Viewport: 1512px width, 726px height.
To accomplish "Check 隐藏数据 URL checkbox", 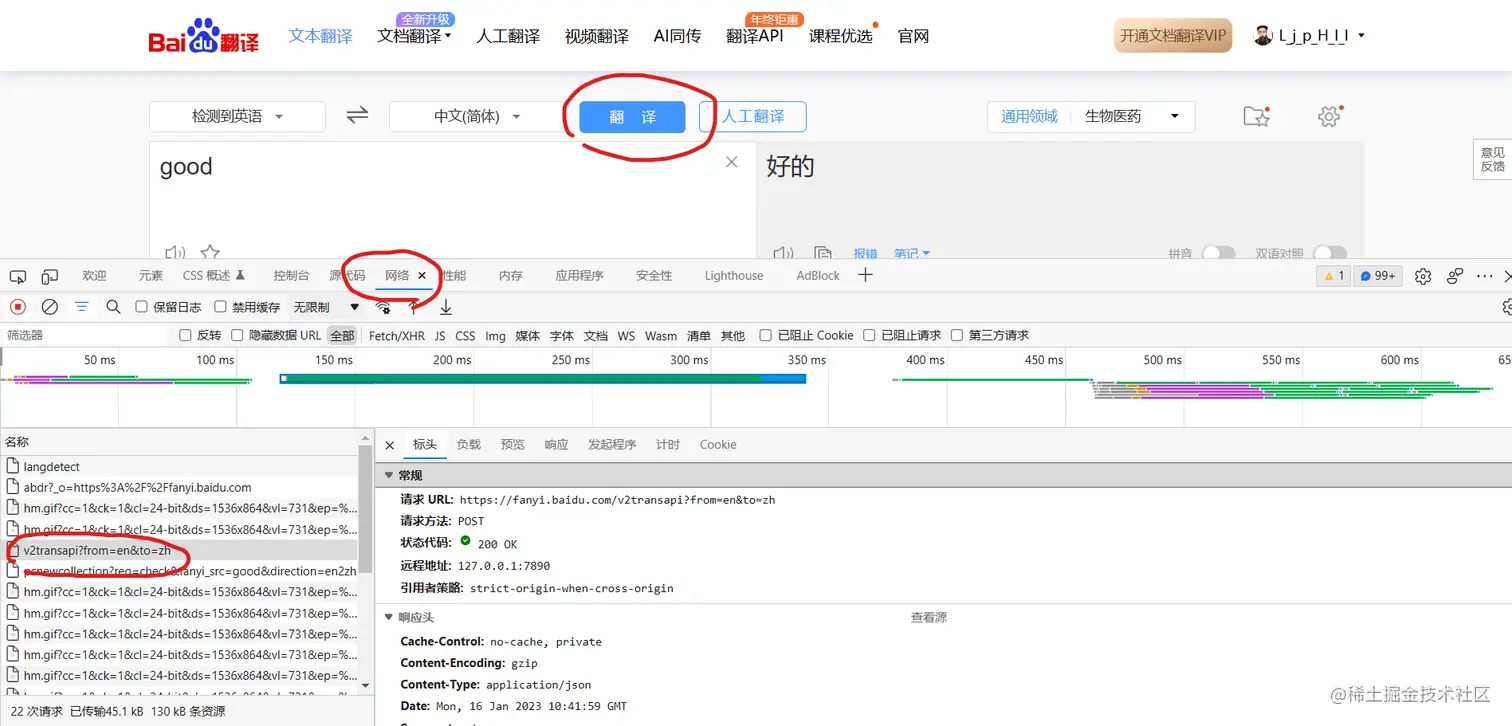I will [237, 336].
